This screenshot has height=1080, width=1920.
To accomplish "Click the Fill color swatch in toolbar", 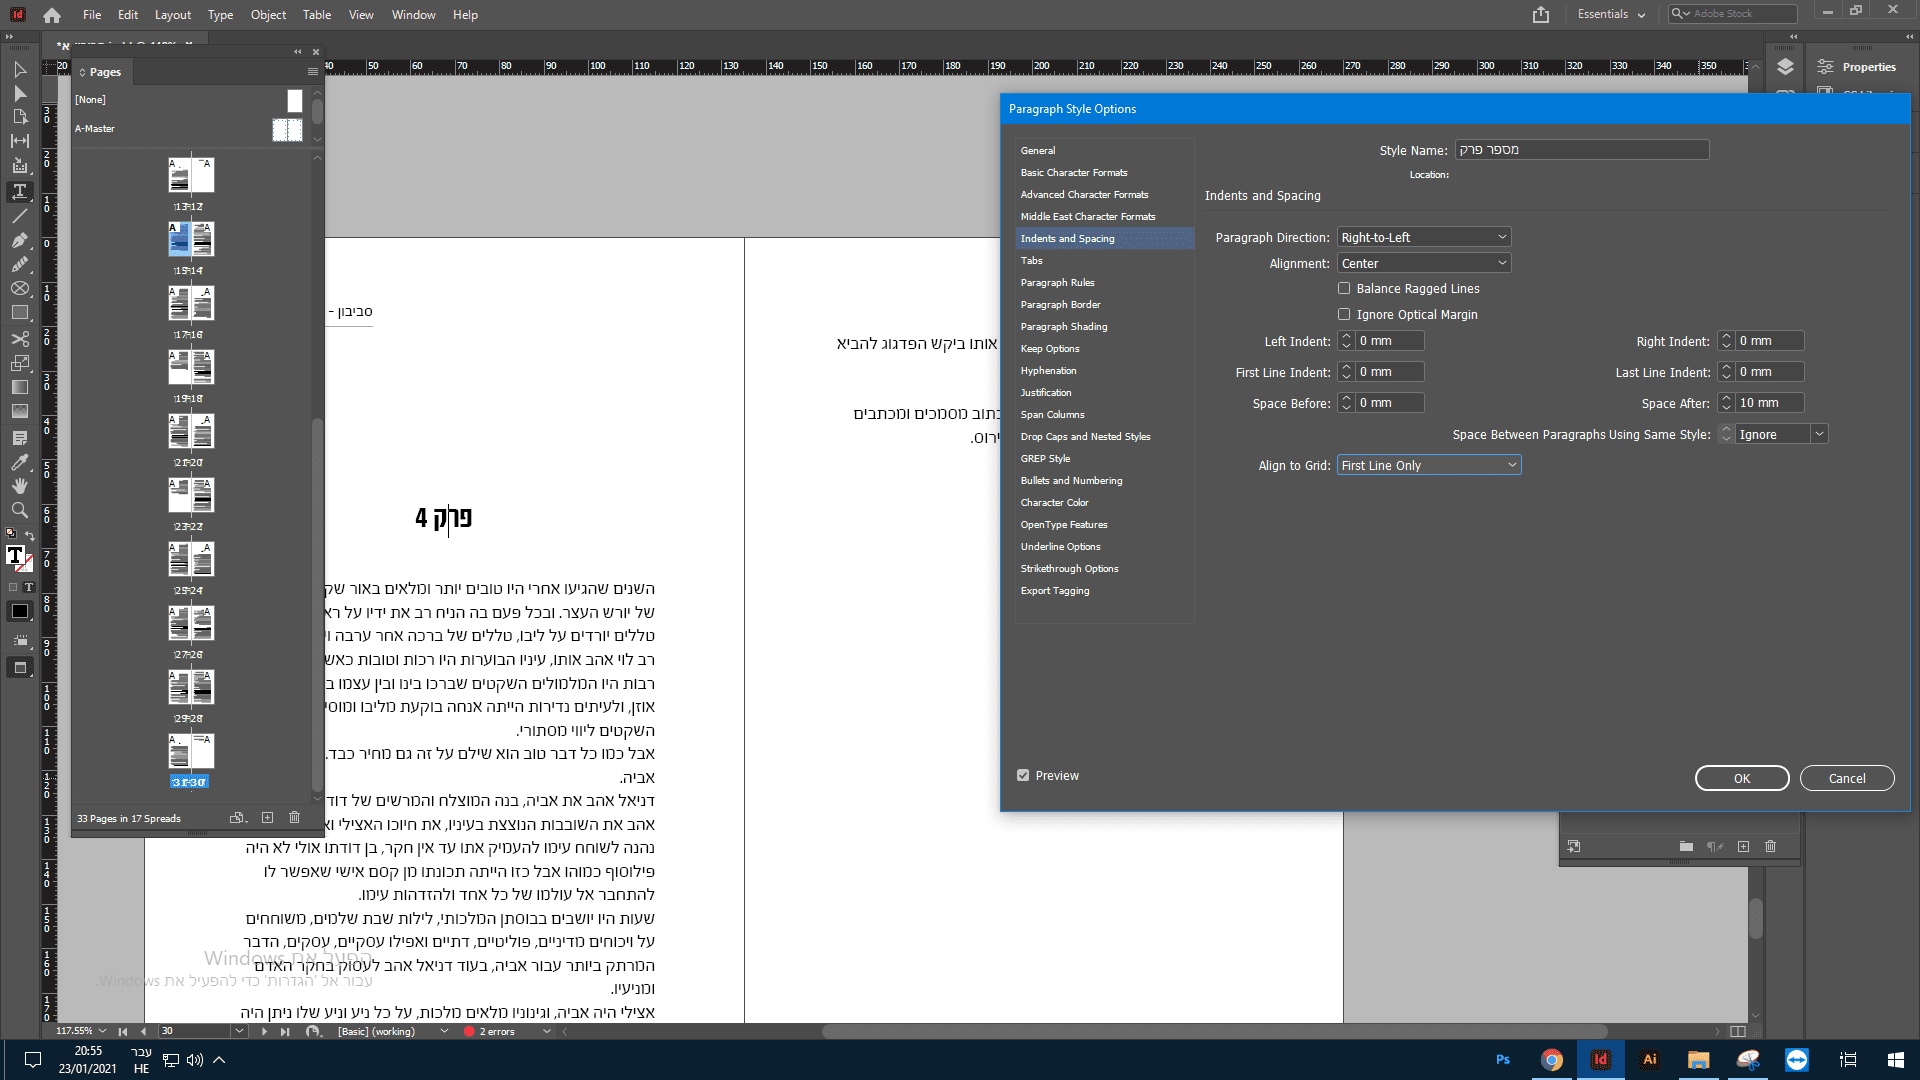I will click(x=15, y=556).
